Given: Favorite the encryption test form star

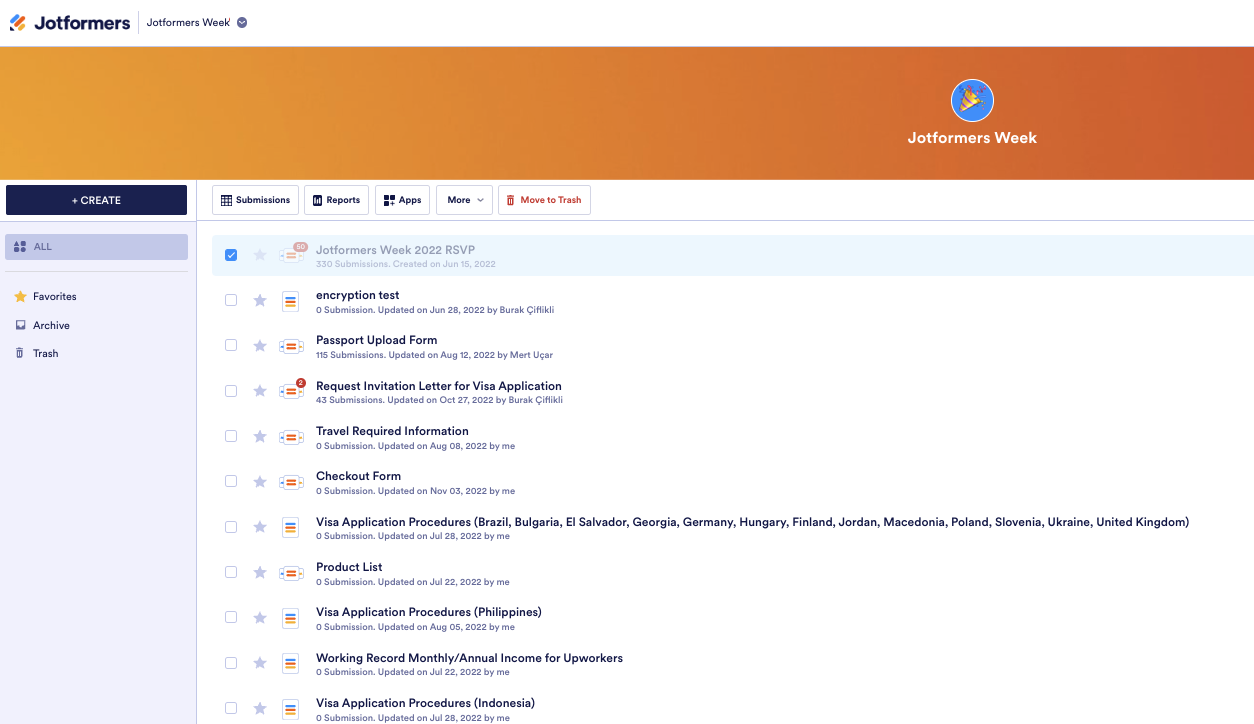Looking at the screenshot, I should (260, 300).
